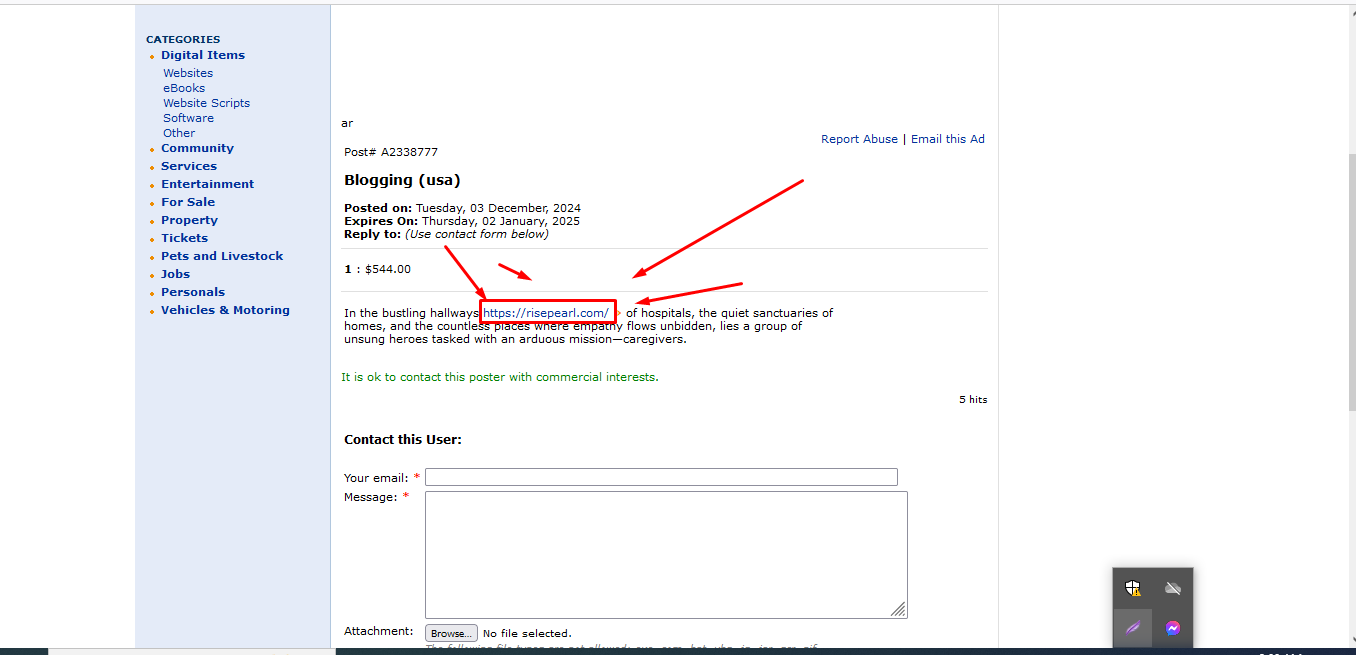Click the No file selected. label
The height and width of the screenshot is (655, 1356).
point(527,633)
